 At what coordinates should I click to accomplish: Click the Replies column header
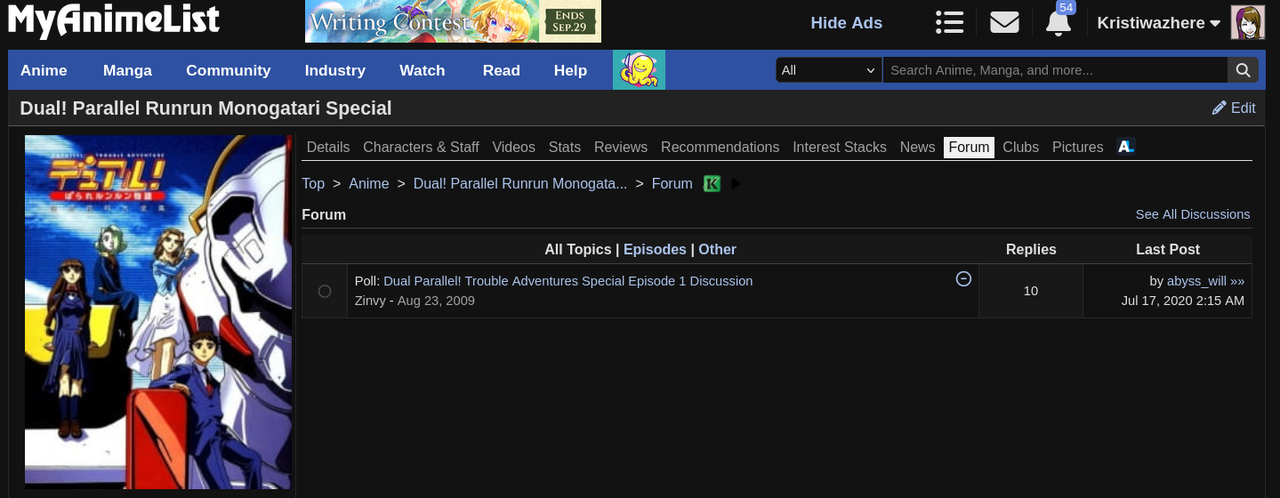[x=1031, y=249]
